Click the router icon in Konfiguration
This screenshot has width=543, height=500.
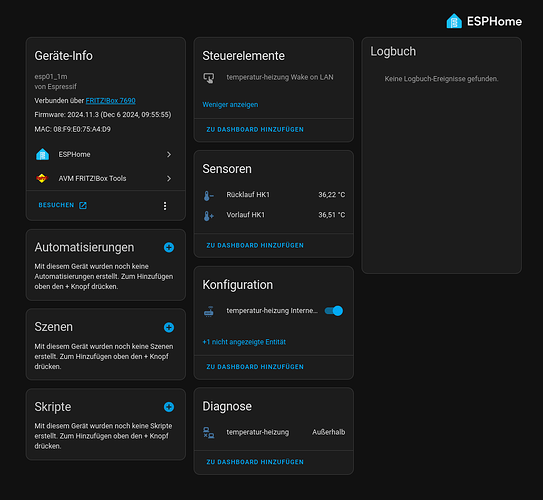pos(208,311)
